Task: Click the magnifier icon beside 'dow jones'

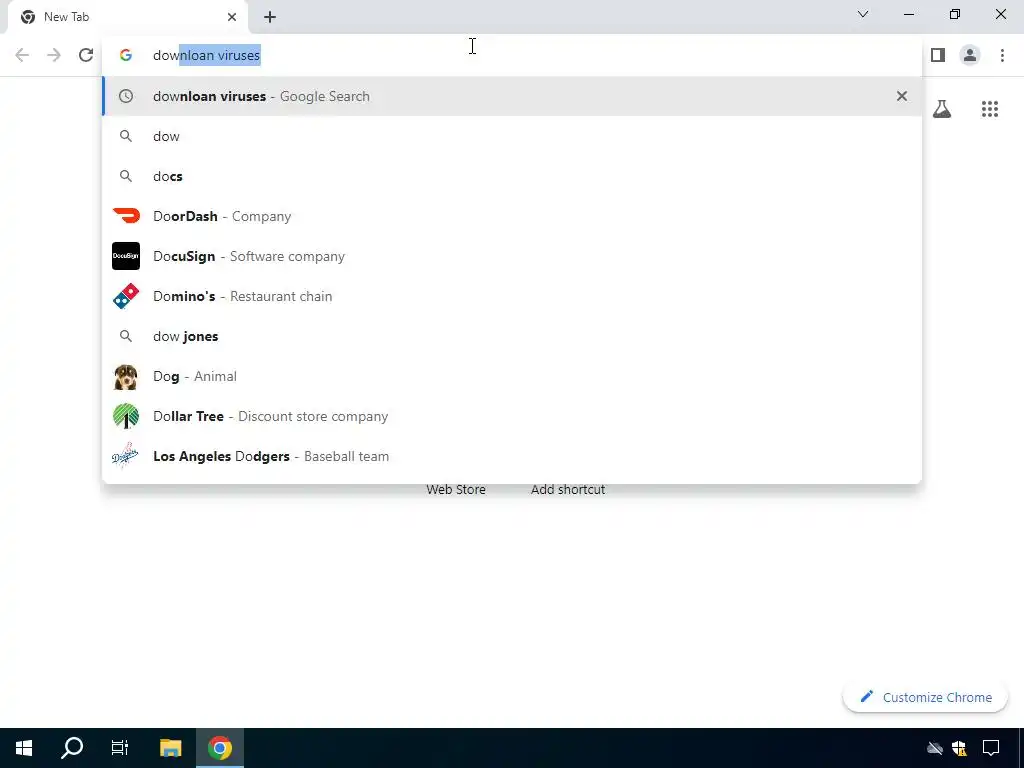Action: 126,336
